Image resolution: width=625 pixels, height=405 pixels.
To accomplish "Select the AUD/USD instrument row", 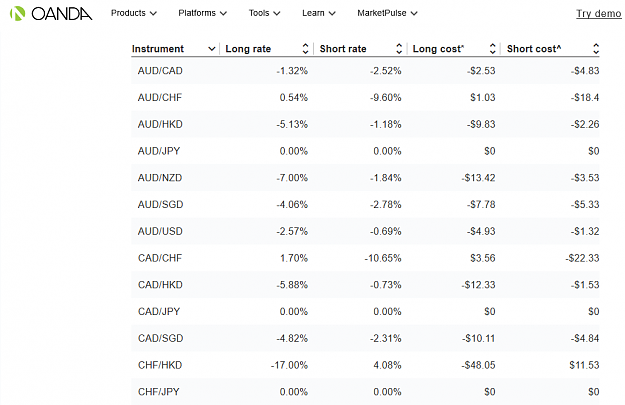I will pos(365,231).
